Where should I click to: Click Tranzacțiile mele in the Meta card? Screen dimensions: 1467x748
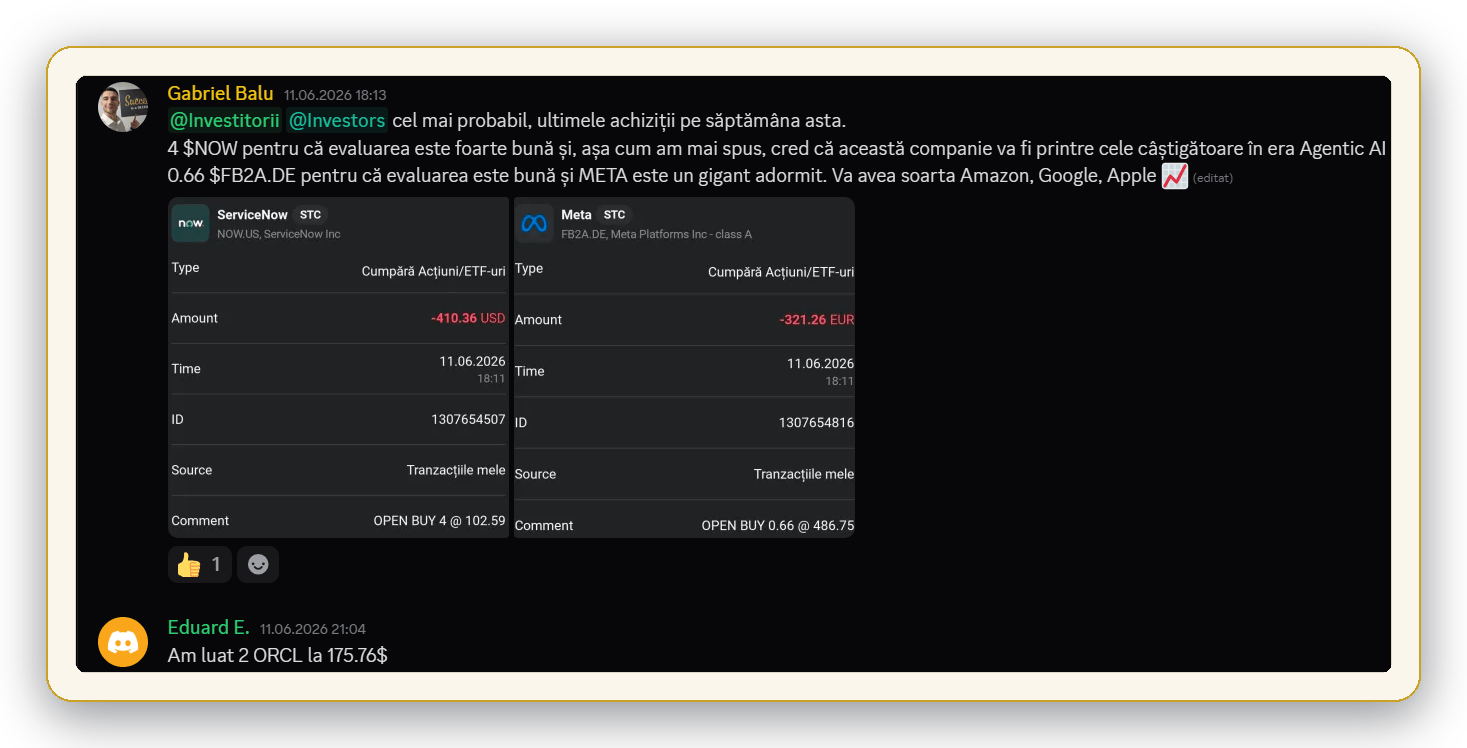click(x=804, y=474)
